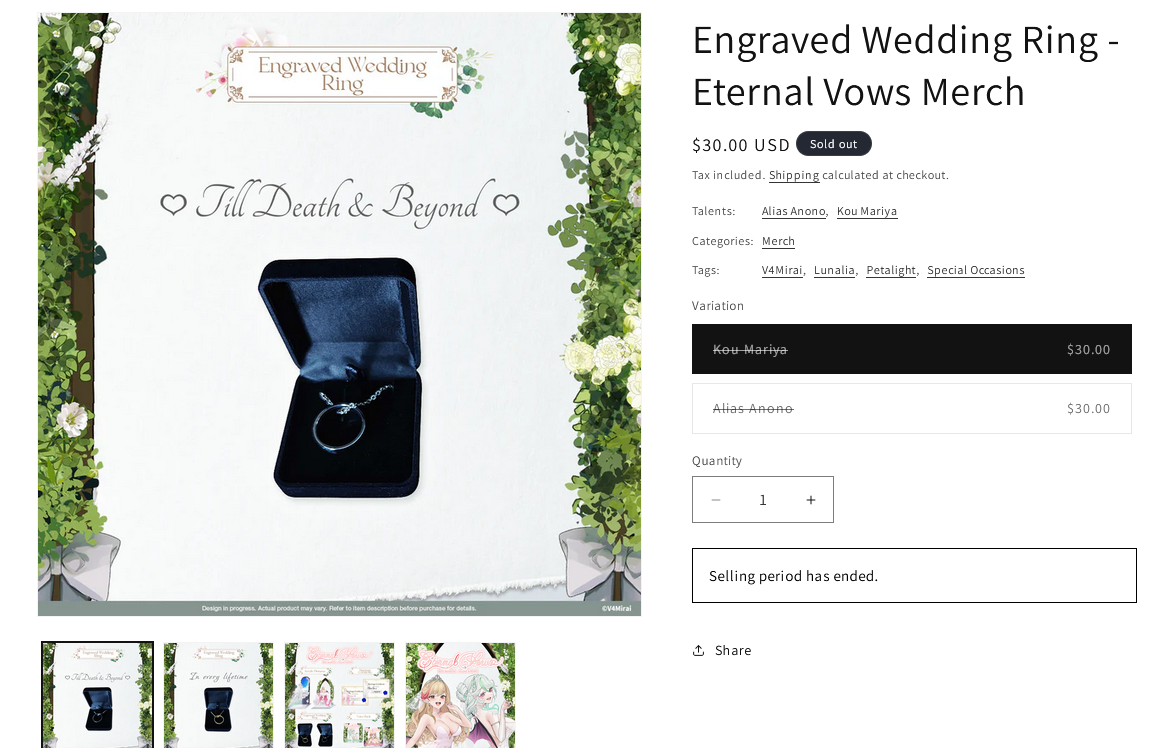Open the Alias Anono talent link

pos(793,211)
